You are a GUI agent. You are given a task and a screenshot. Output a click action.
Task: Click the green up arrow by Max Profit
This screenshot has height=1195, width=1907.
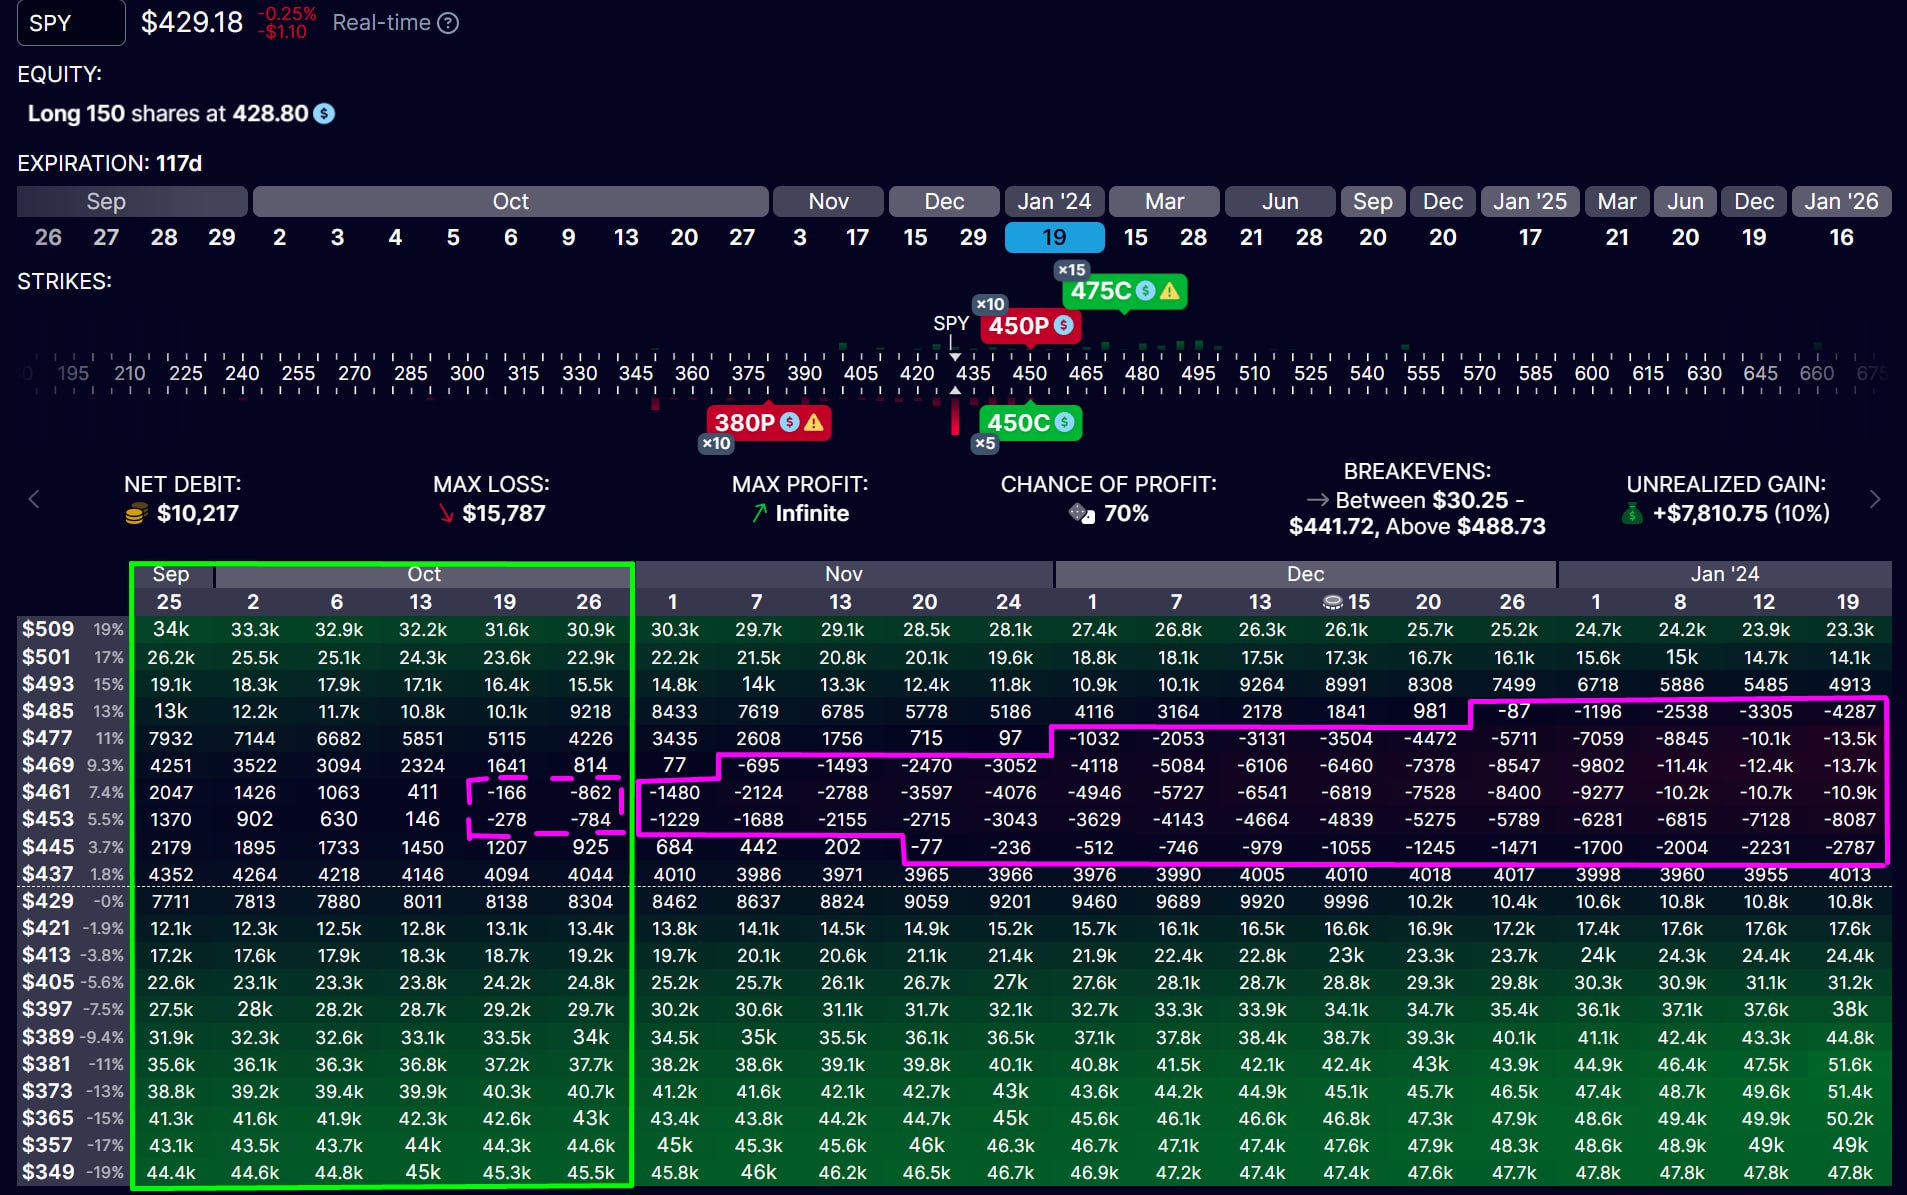760,514
